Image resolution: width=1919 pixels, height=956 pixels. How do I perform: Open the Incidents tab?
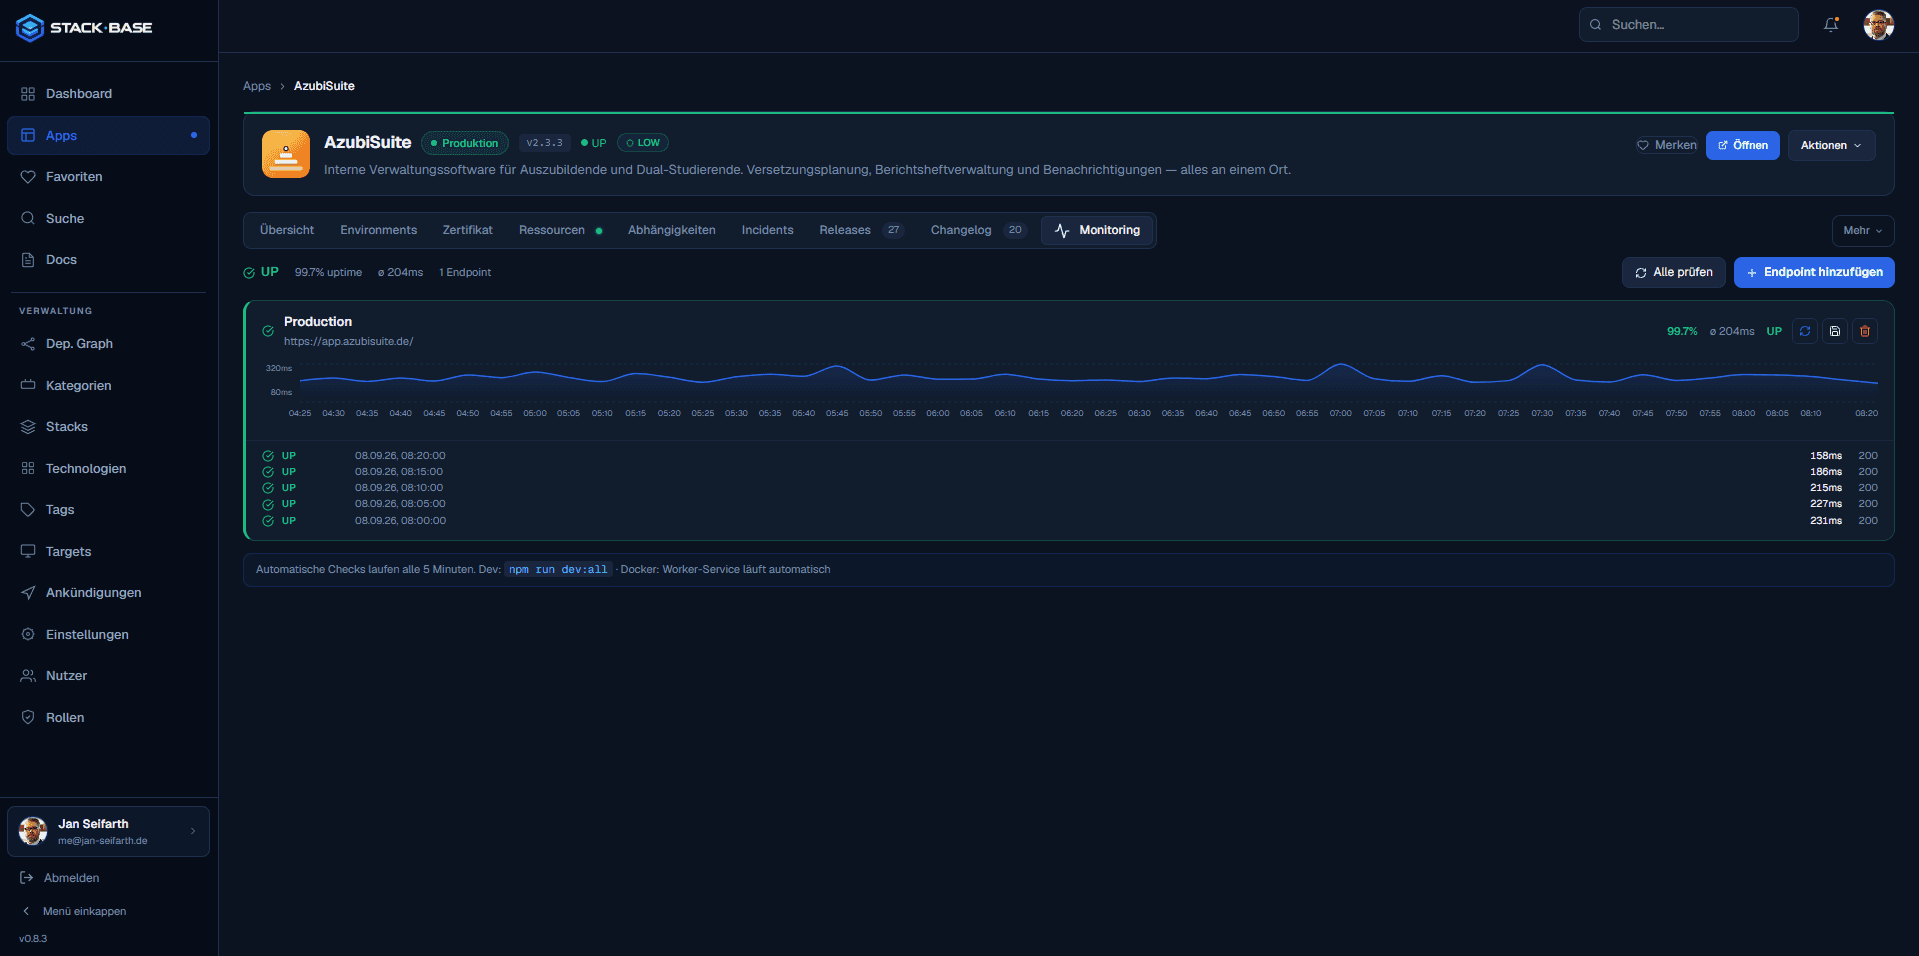[767, 230]
